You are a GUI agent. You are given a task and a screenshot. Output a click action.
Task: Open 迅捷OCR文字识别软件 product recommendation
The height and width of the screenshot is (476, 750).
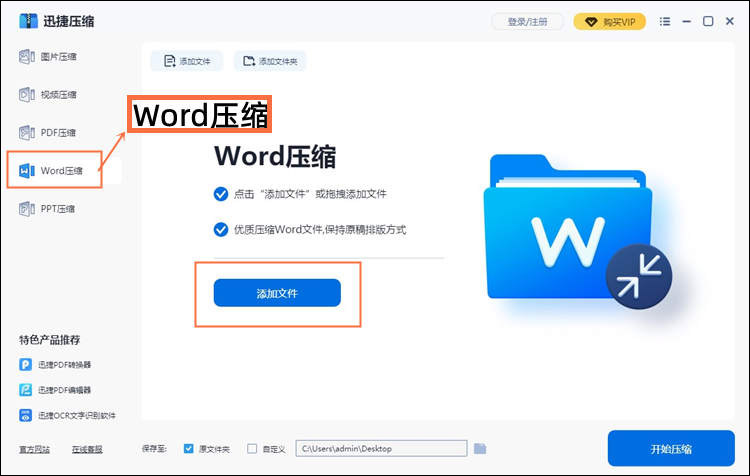67,415
